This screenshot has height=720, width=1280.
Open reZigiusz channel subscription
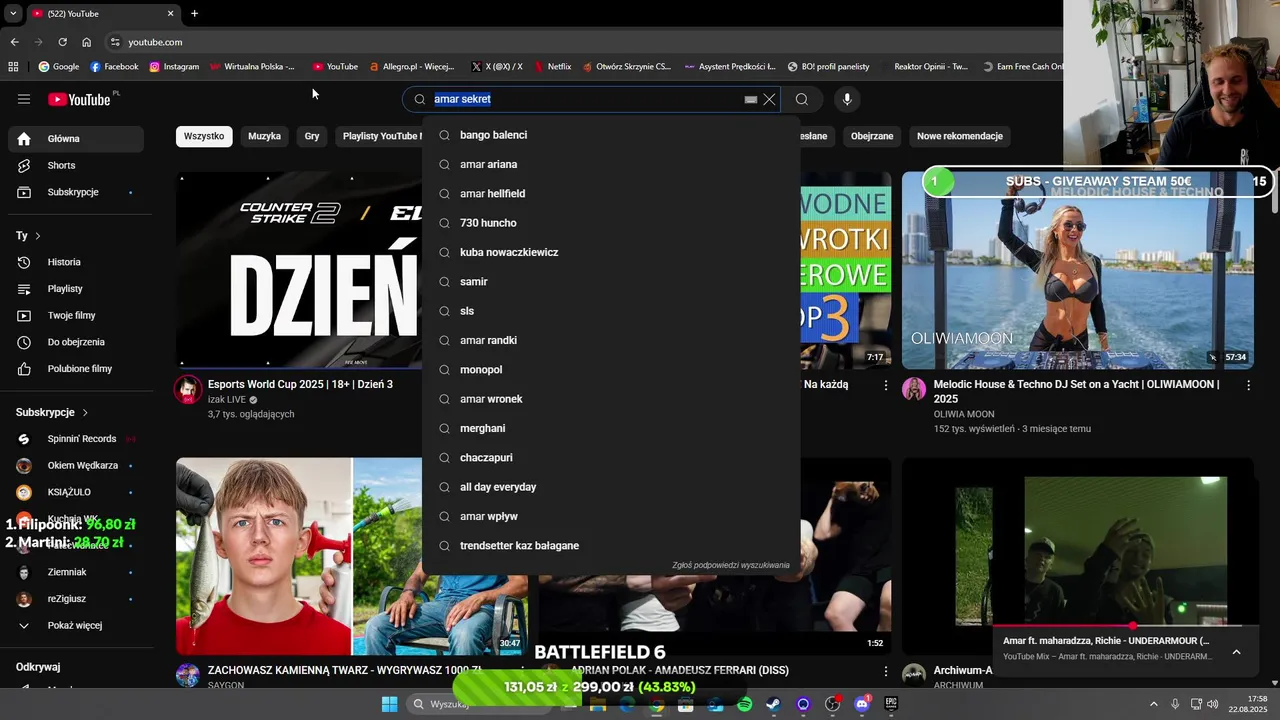click(76, 599)
